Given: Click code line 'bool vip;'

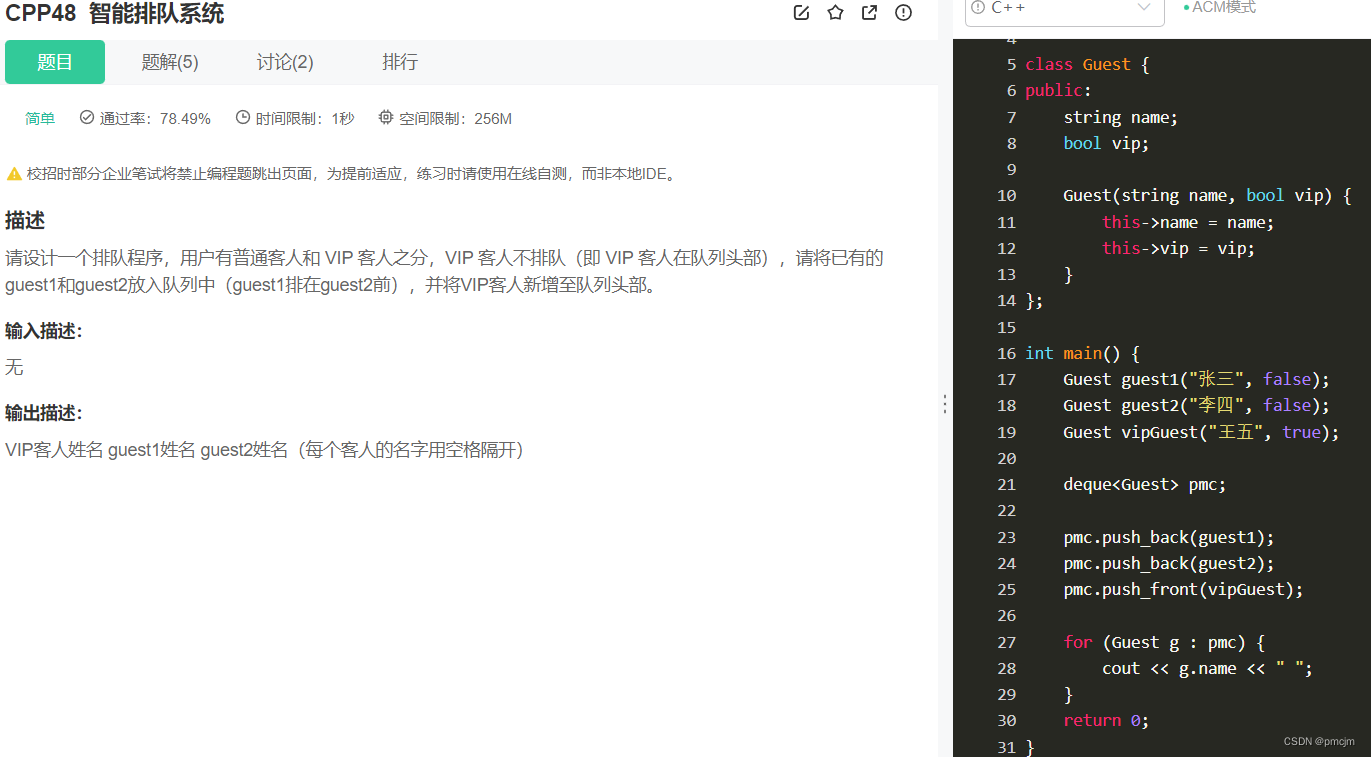Looking at the screenshot, I should click(x=1106, y=143).
